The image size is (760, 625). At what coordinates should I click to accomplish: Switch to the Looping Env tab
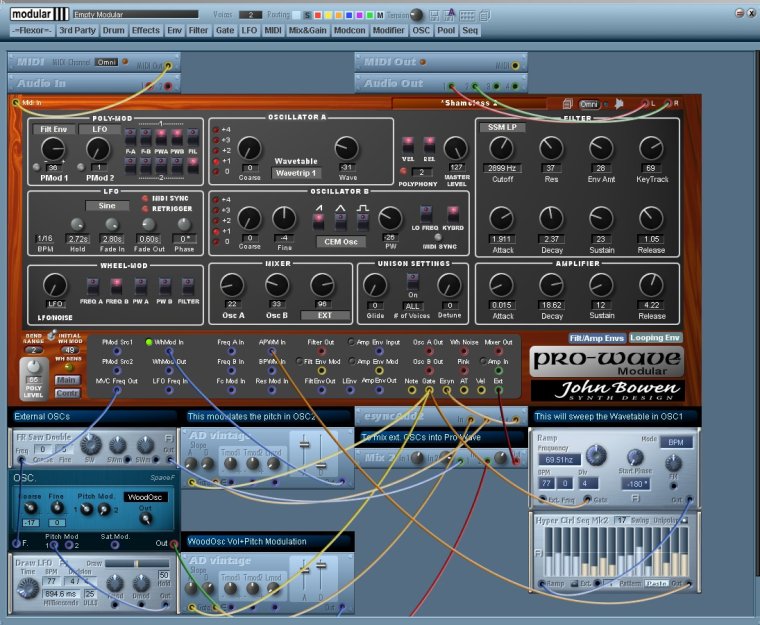pyautogui.click(x=655, y=337)
